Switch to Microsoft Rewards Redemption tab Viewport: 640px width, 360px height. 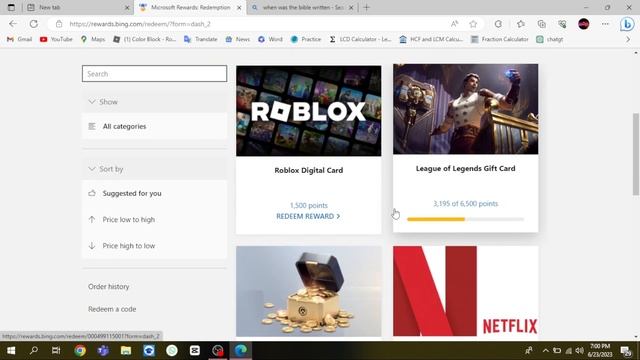(191, 7)
